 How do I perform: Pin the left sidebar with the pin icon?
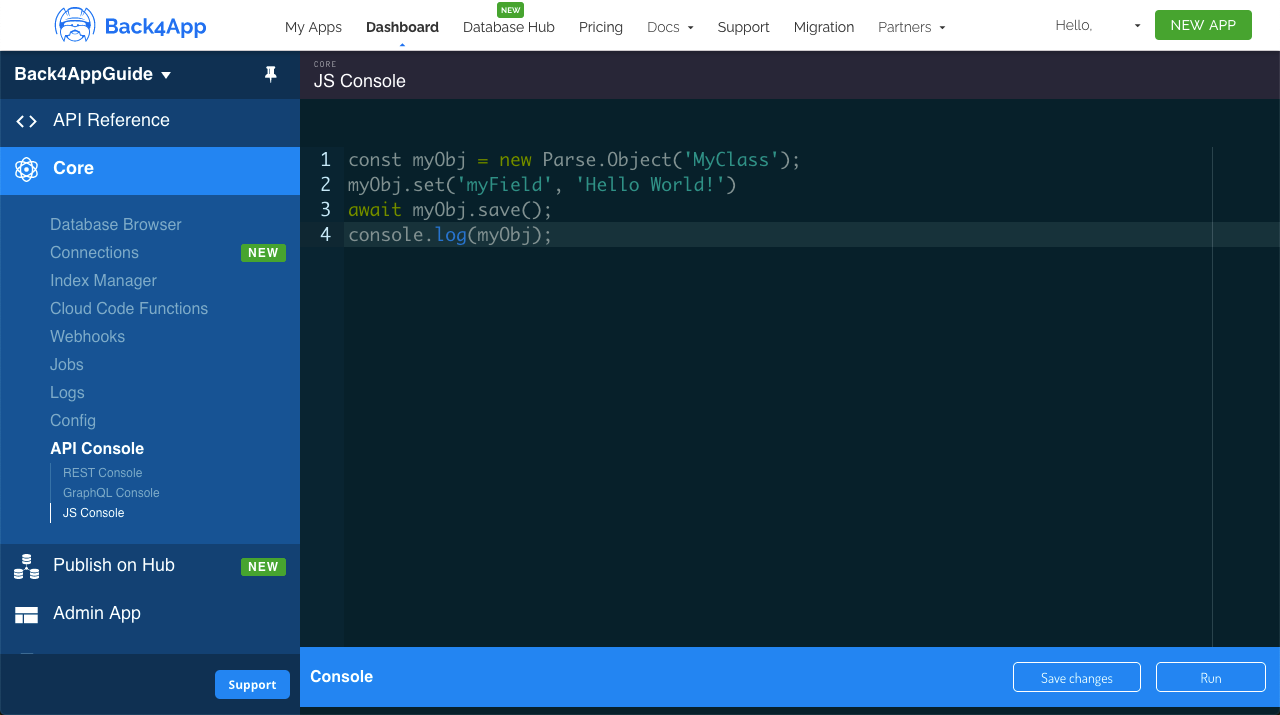coord(270,74)
